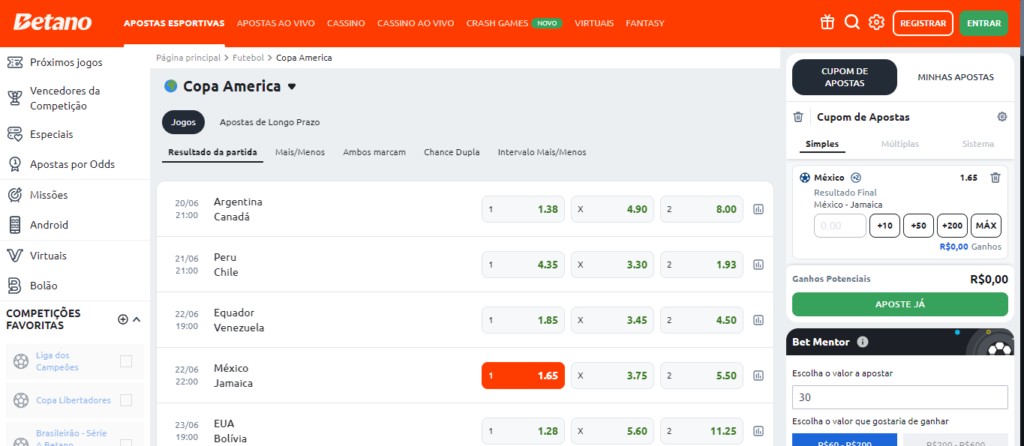
Task: Click the +2 badge next to México
Action: point(856,178)
